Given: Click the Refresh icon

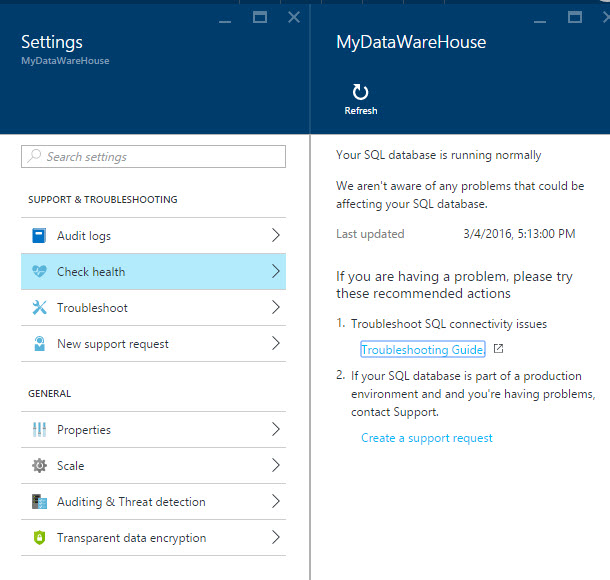Looking at the screenshot, I should tap(360, 93).
